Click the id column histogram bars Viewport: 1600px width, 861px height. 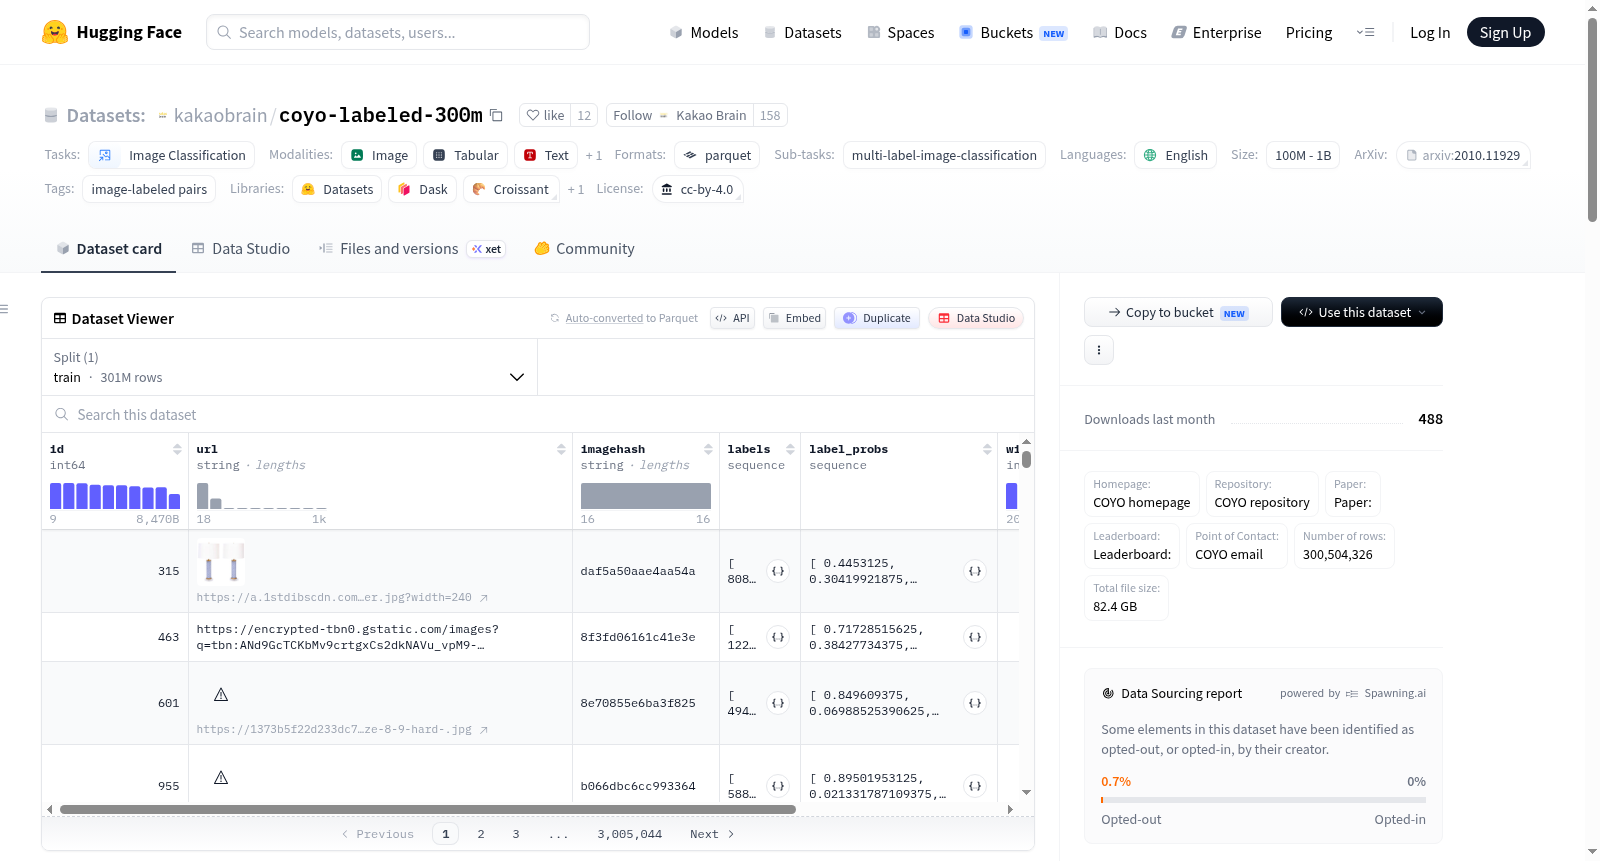pos(115,496)
